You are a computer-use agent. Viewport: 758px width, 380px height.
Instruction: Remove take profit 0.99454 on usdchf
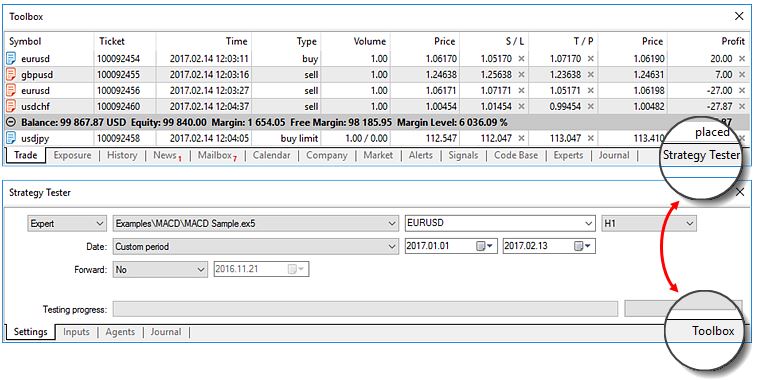(590, 106)
